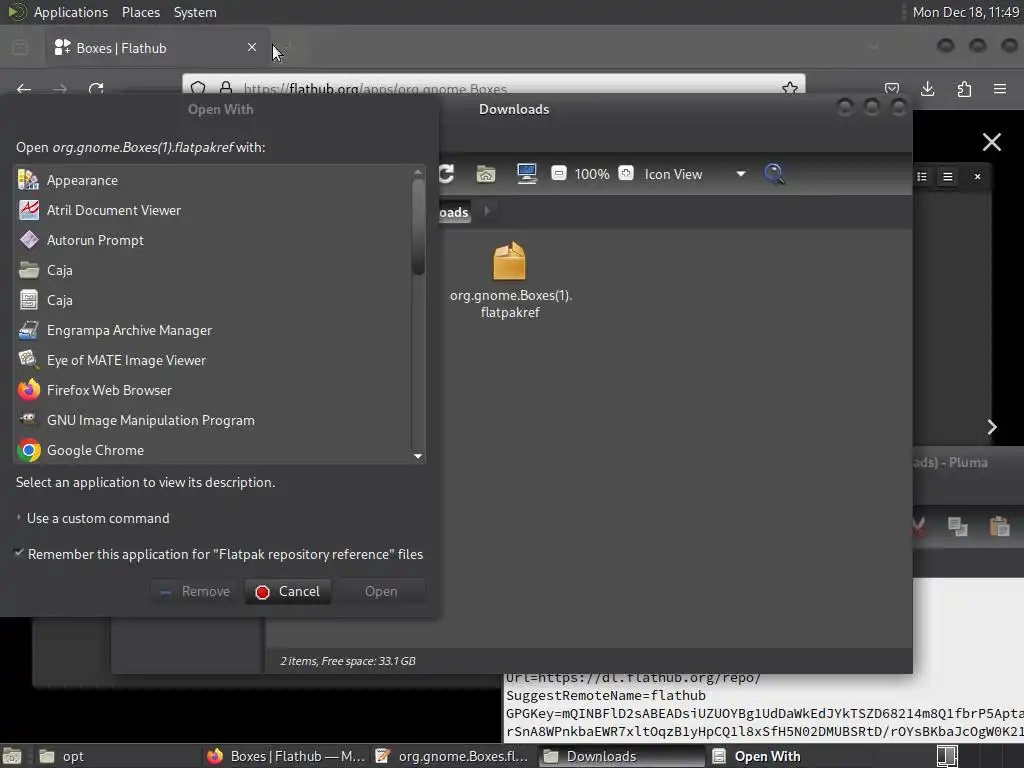
Task: Switch to org.gnome.Boxes.fl... Pluma taskbar item
Action: pos(453,756)
